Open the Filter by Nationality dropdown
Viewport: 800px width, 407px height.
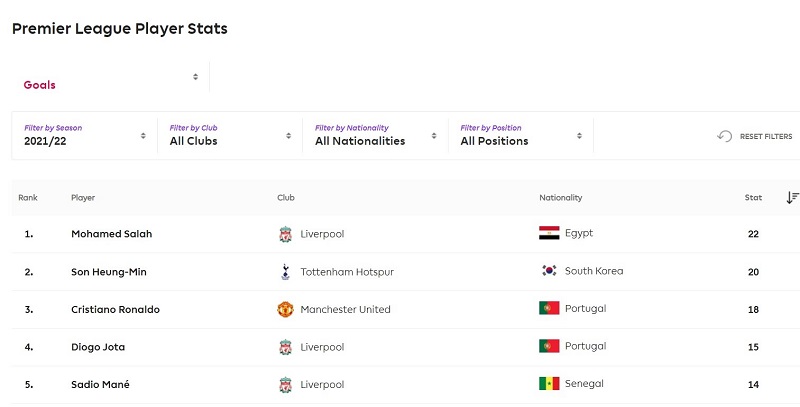tap(375, 135)
